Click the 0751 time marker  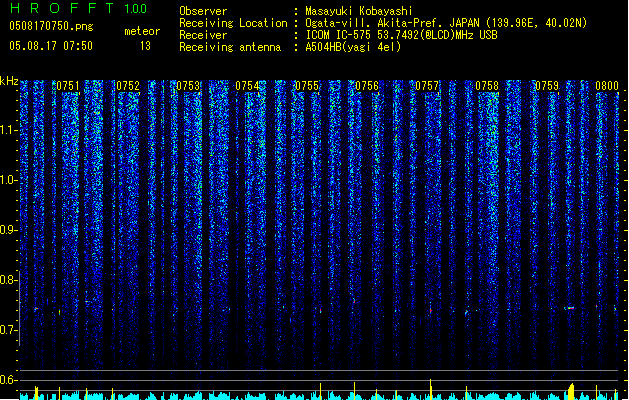(x=68, y=86)
